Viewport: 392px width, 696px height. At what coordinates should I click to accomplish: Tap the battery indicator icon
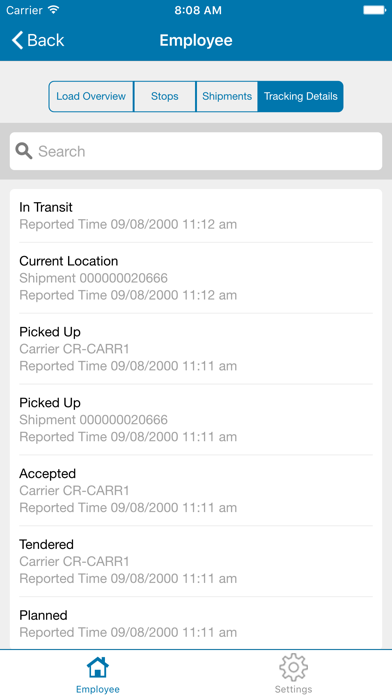coord(374,10)
